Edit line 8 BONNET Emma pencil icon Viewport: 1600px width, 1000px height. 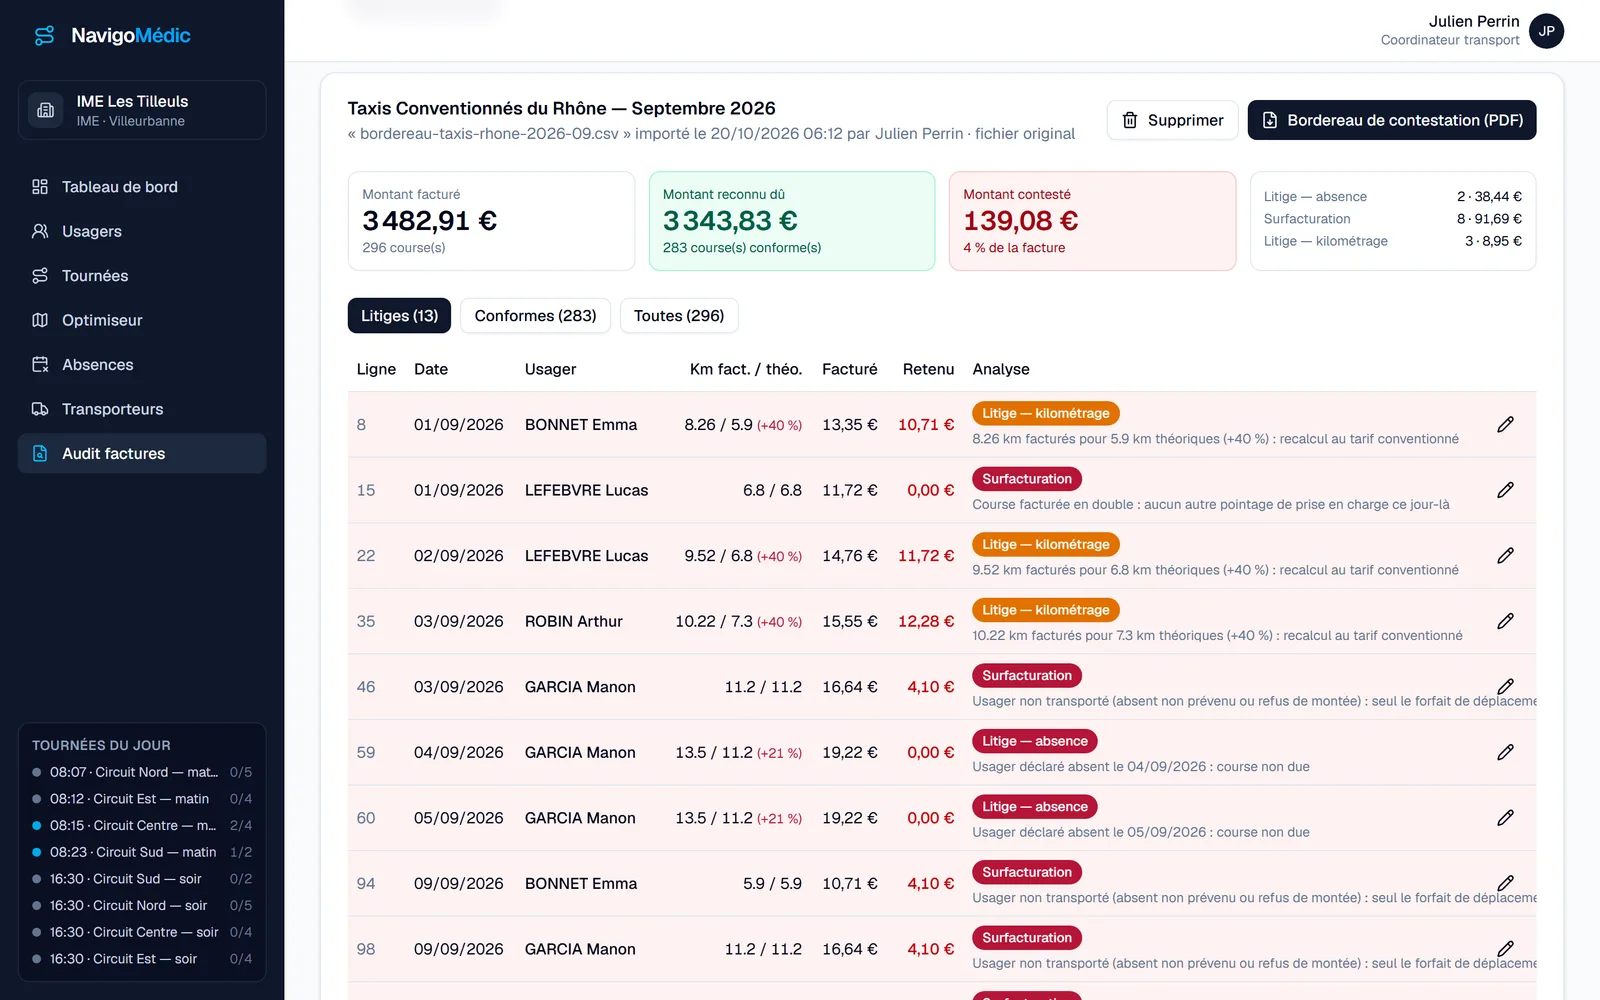[x=1505, y=424]
